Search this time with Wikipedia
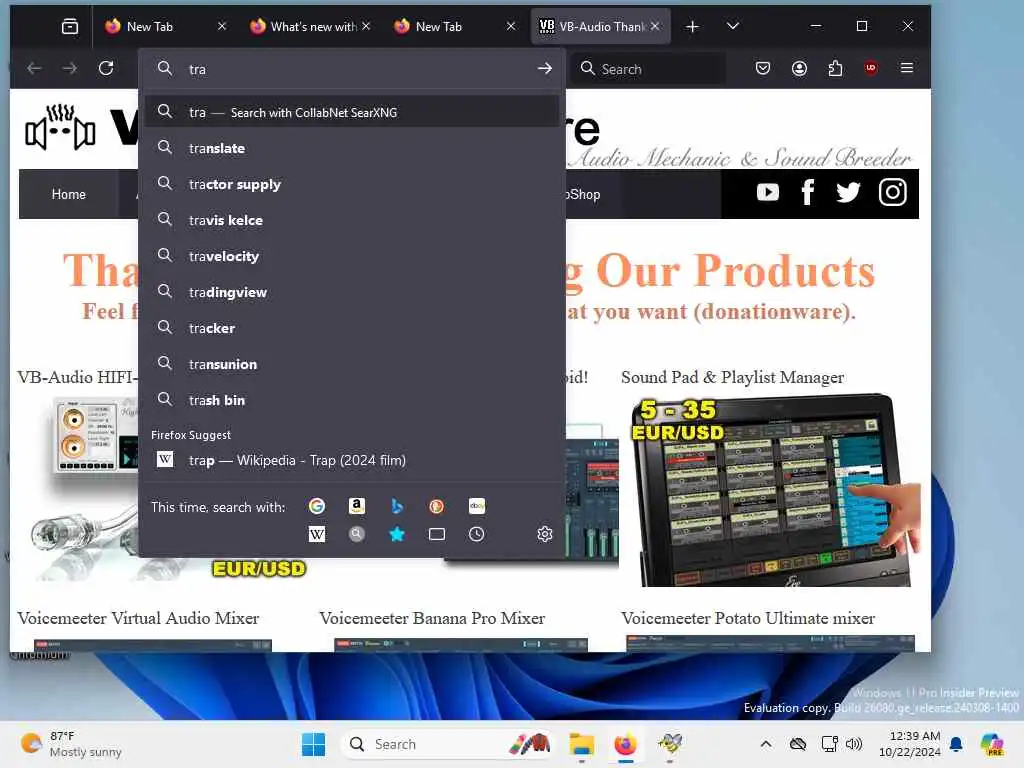The height and width of the screenshot is (768, 1024). pyautogui.click(x=317, y=534)
